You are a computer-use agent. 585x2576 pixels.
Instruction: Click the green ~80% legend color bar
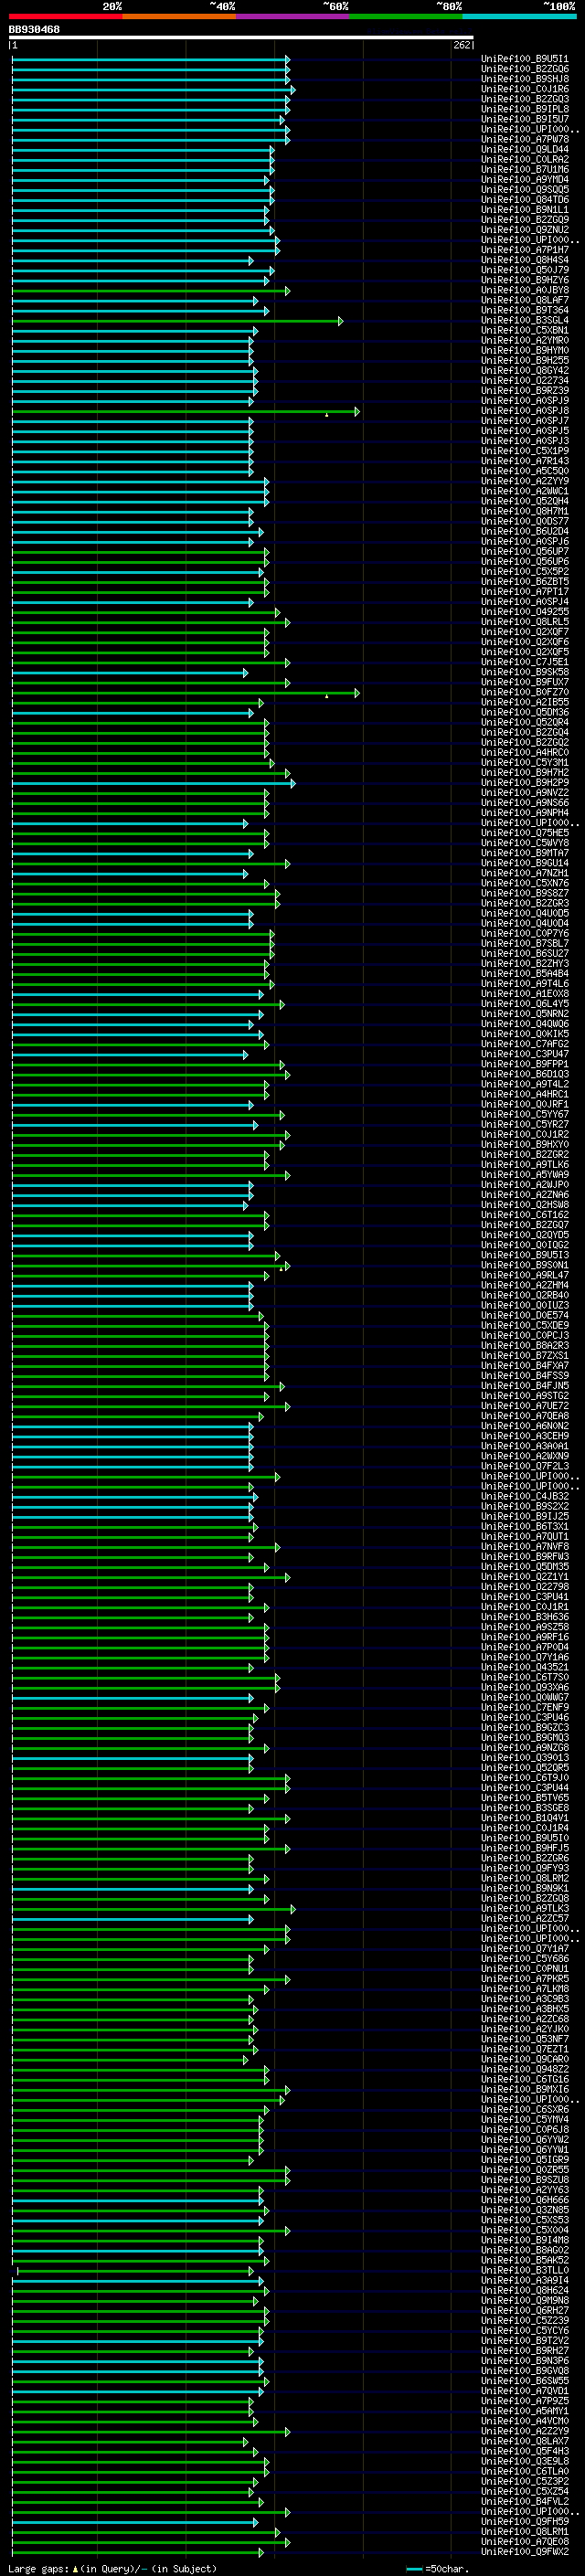pos(406,16)
